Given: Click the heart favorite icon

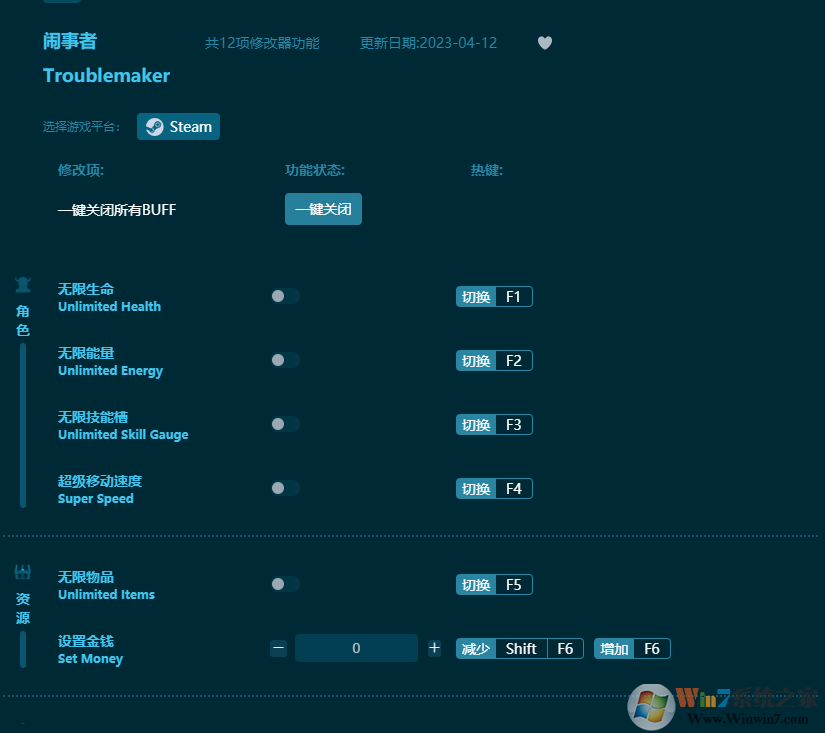Looking at the screenshot, I should [545, 43].
